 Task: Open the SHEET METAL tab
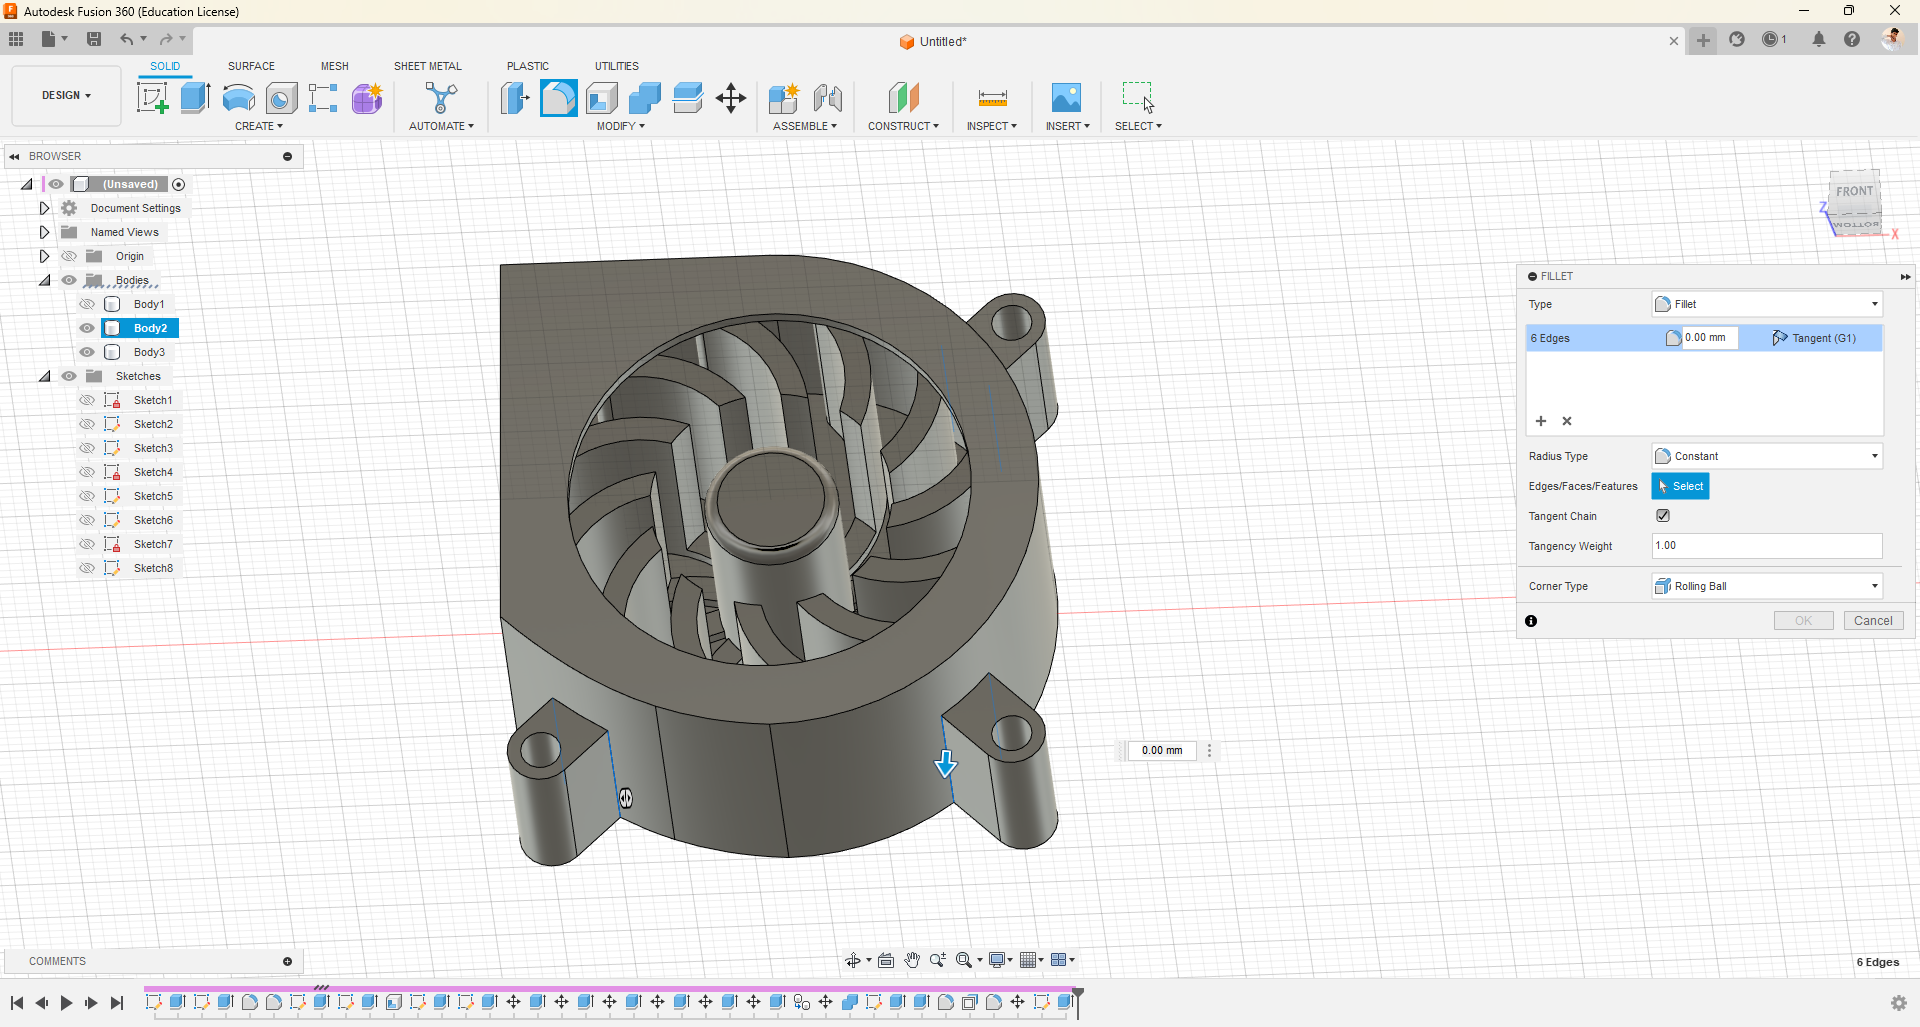tap(427, 66)
